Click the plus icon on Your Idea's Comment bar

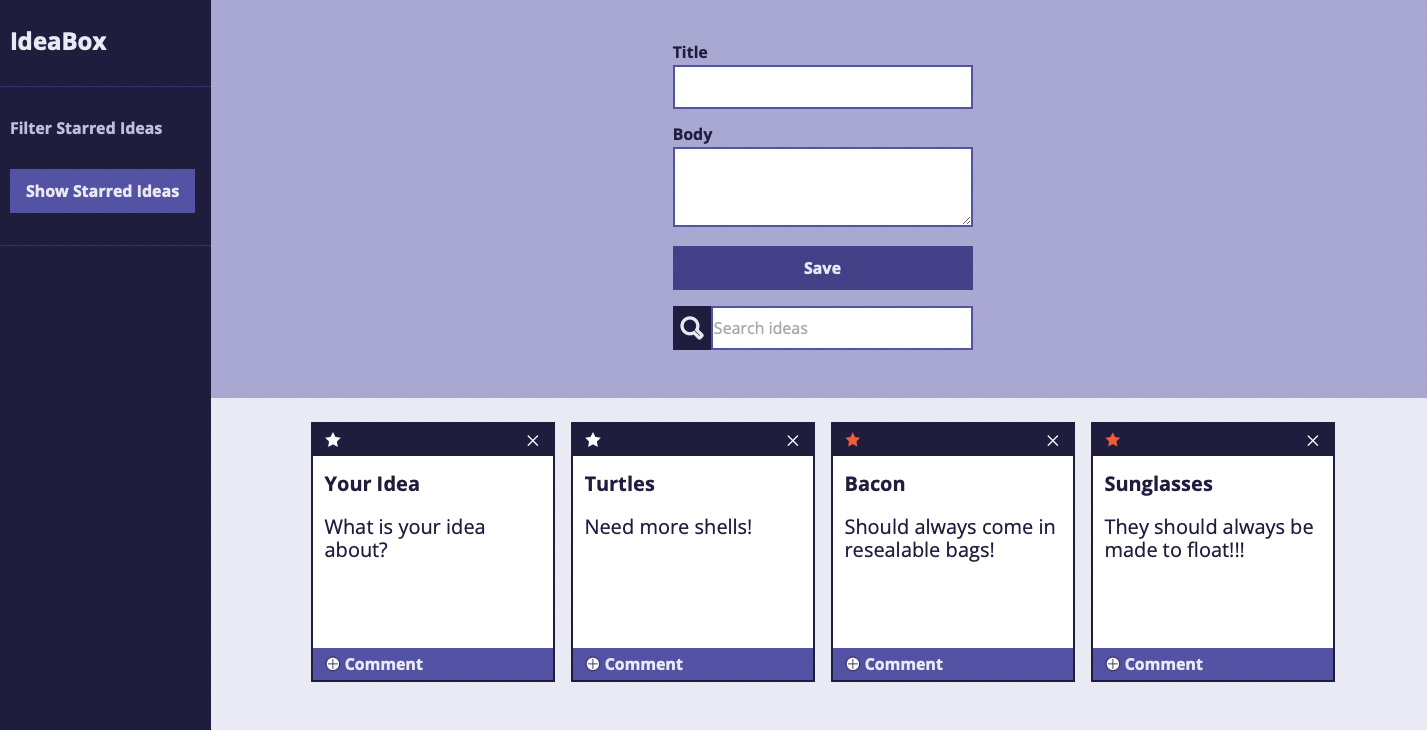[333, 663]
